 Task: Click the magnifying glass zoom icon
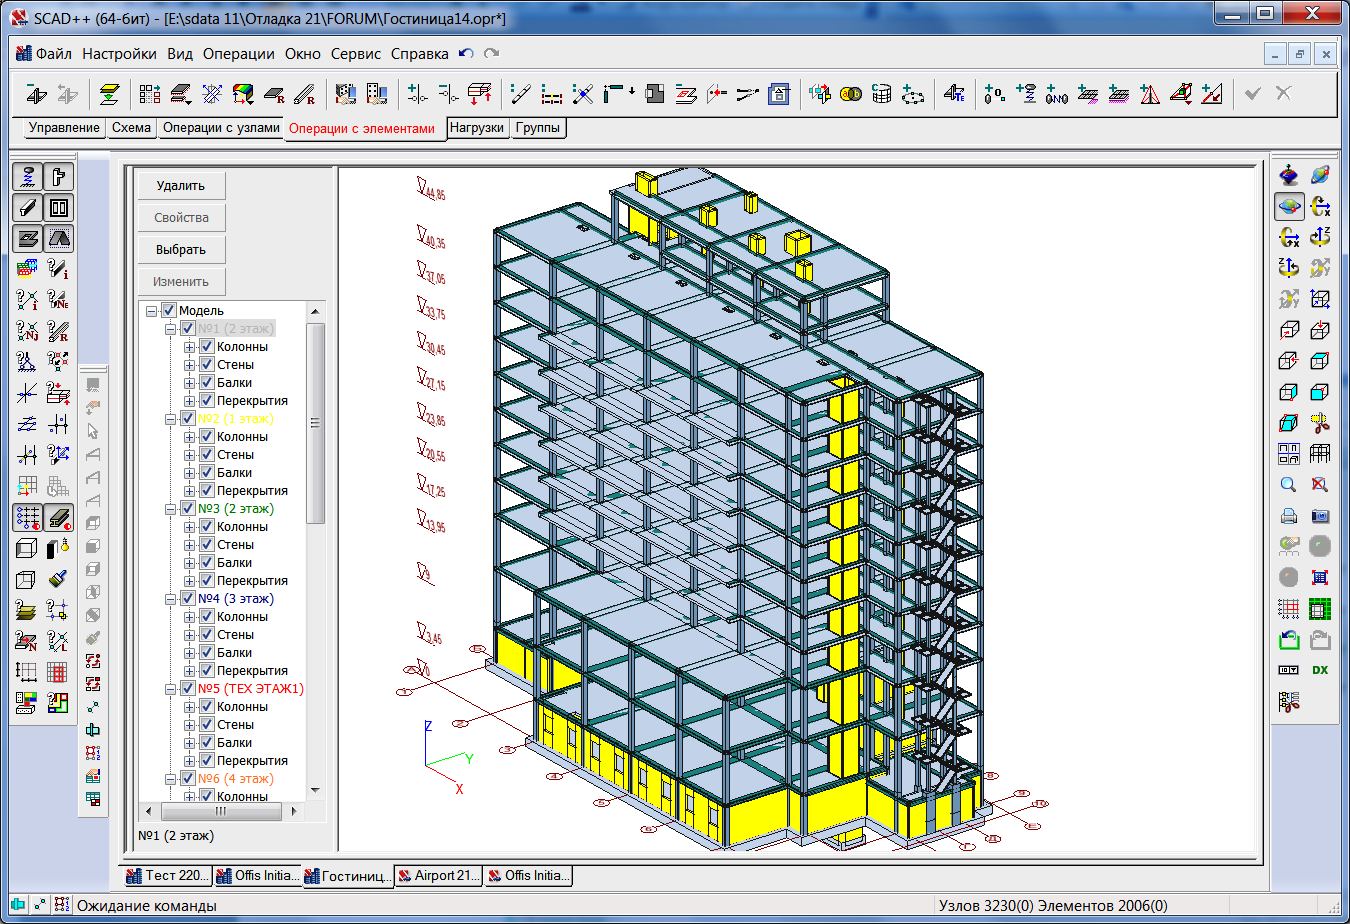[1289, 485]
